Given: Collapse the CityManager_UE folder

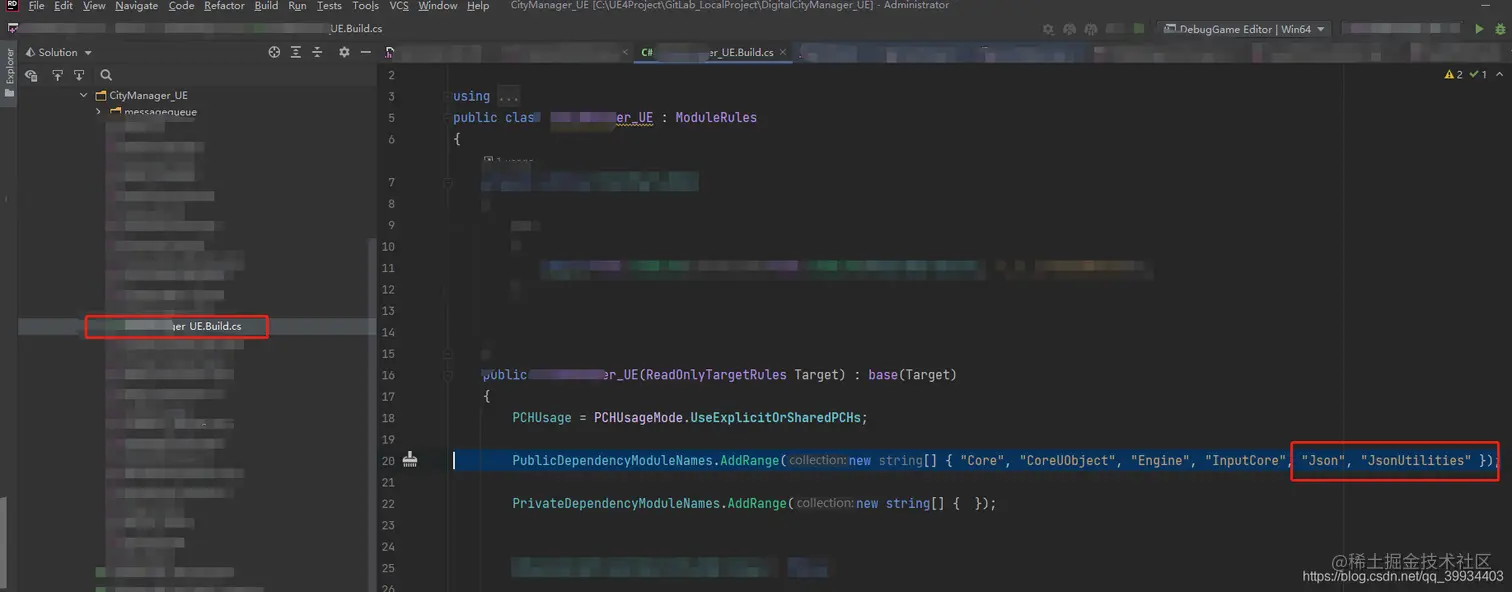Looking at the screenshot, I should (x=84, y=94).
